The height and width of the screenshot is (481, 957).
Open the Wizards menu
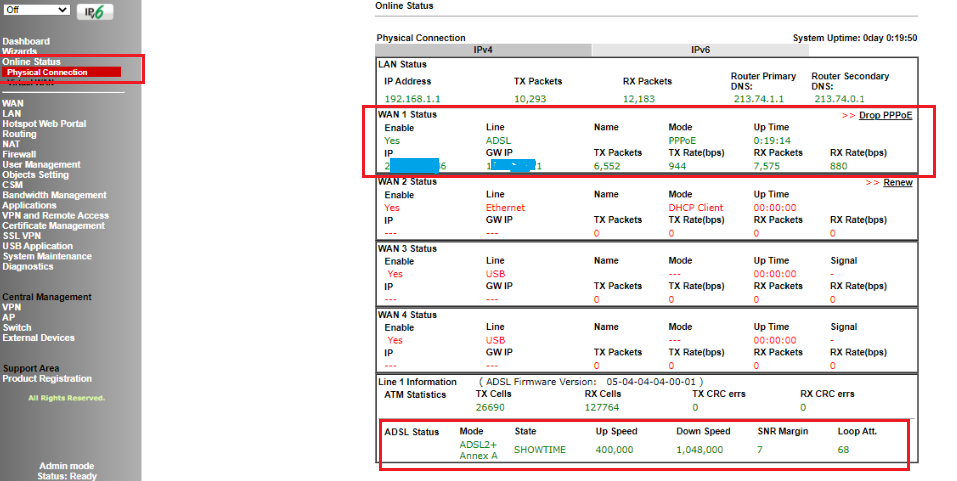19,51
